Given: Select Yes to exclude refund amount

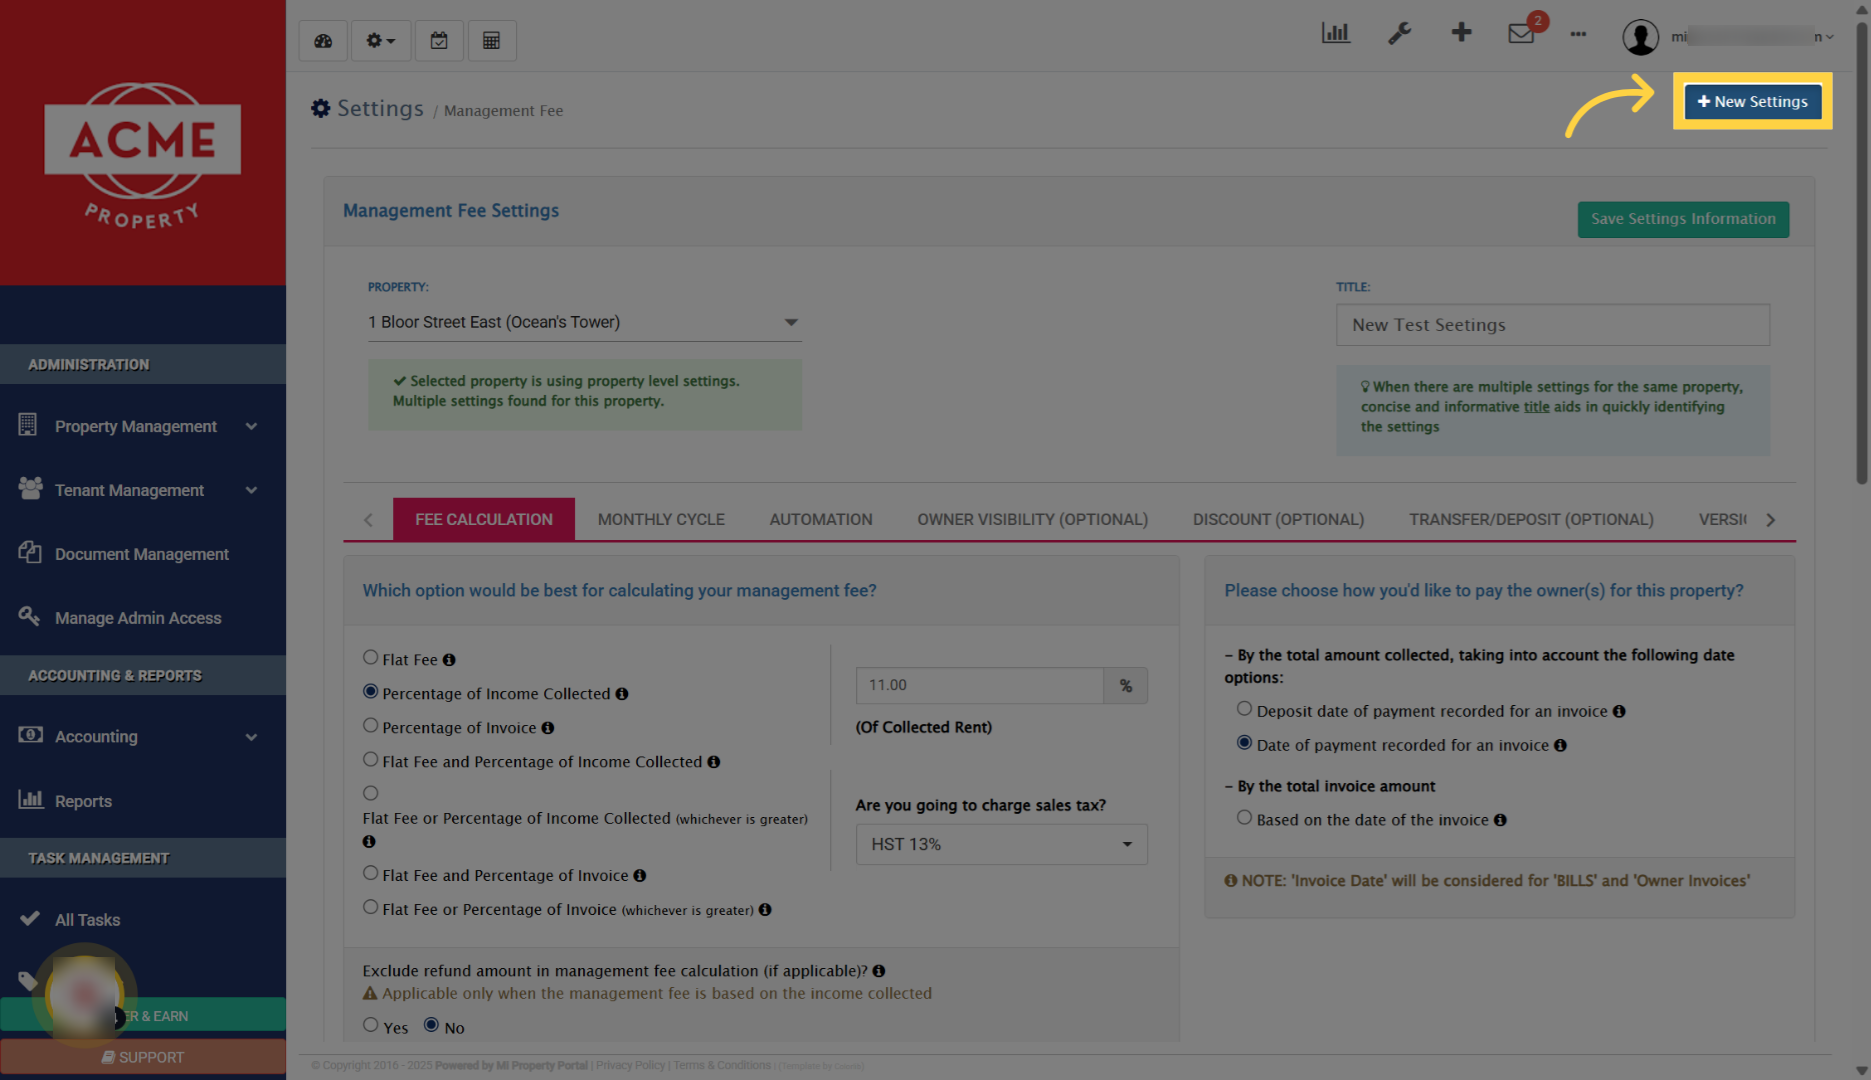Looking at the screenshot, I should point(371,1024).
